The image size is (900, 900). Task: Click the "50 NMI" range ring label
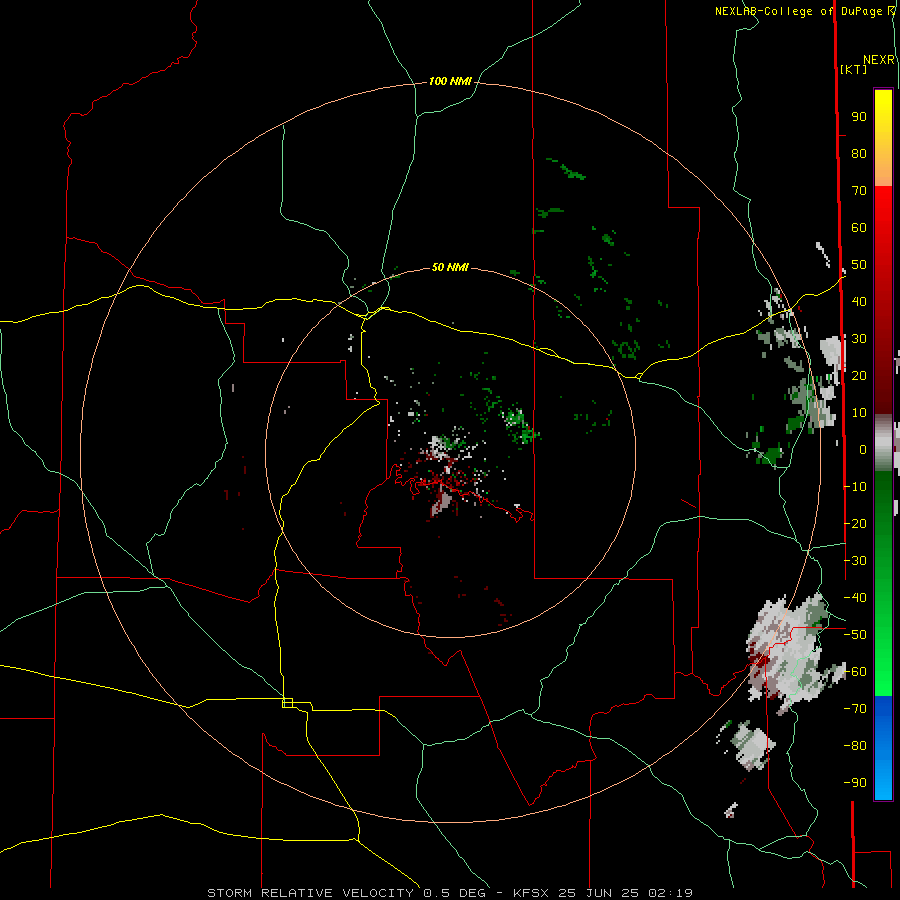[x=450, y=267]
